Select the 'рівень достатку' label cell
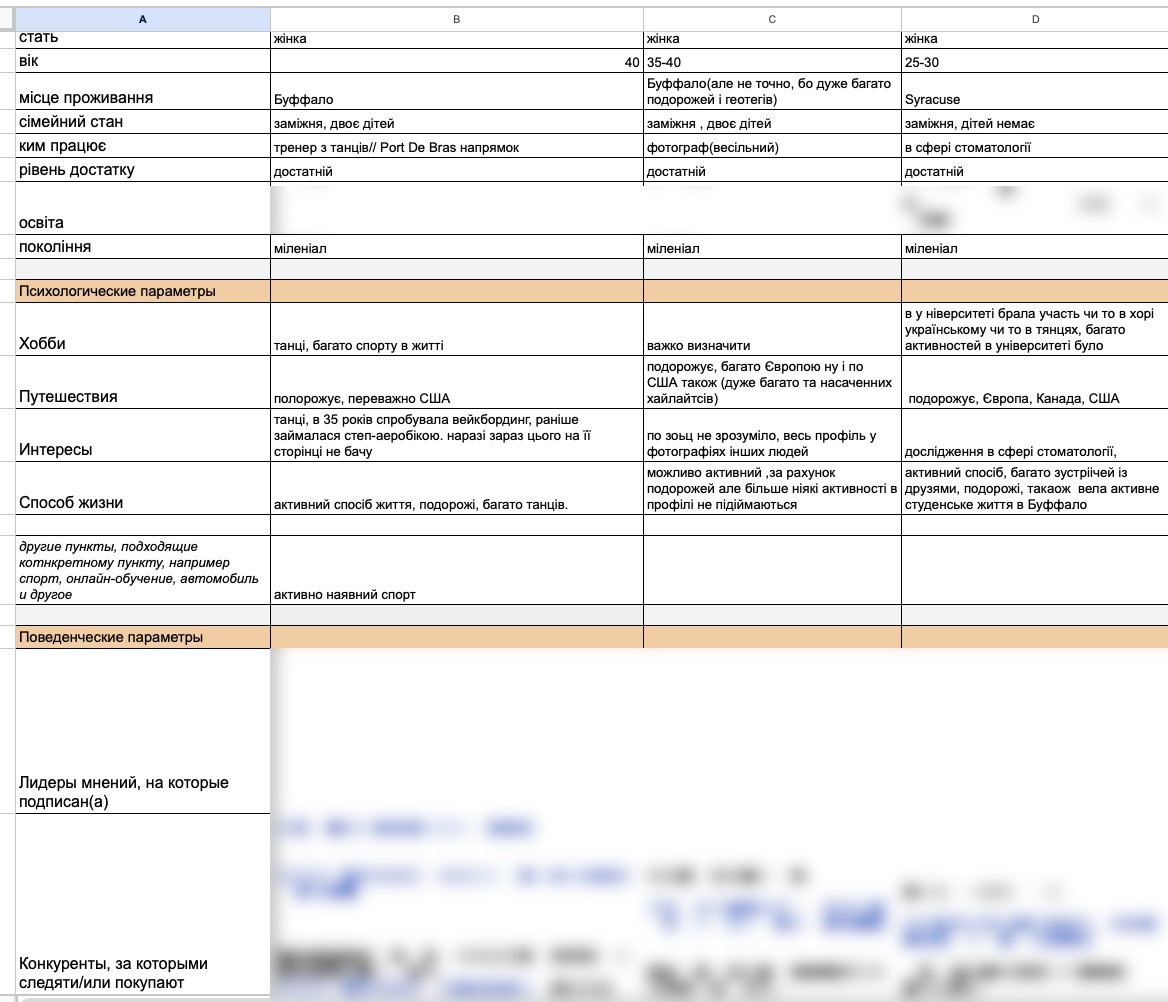This screenshot has height=1002, width=1168. point(143,170)
